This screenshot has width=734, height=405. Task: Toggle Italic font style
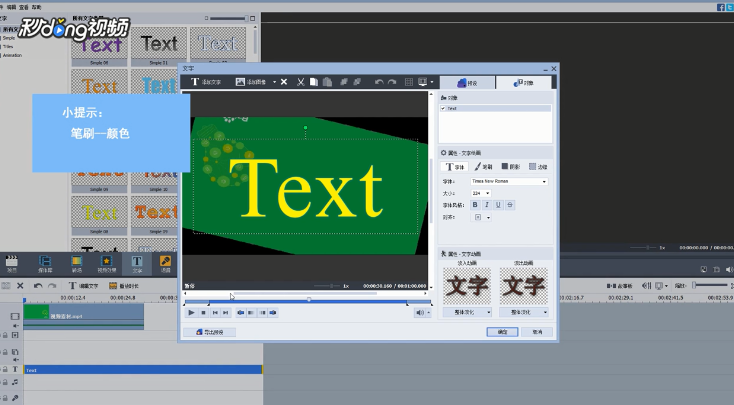(487, 205)
